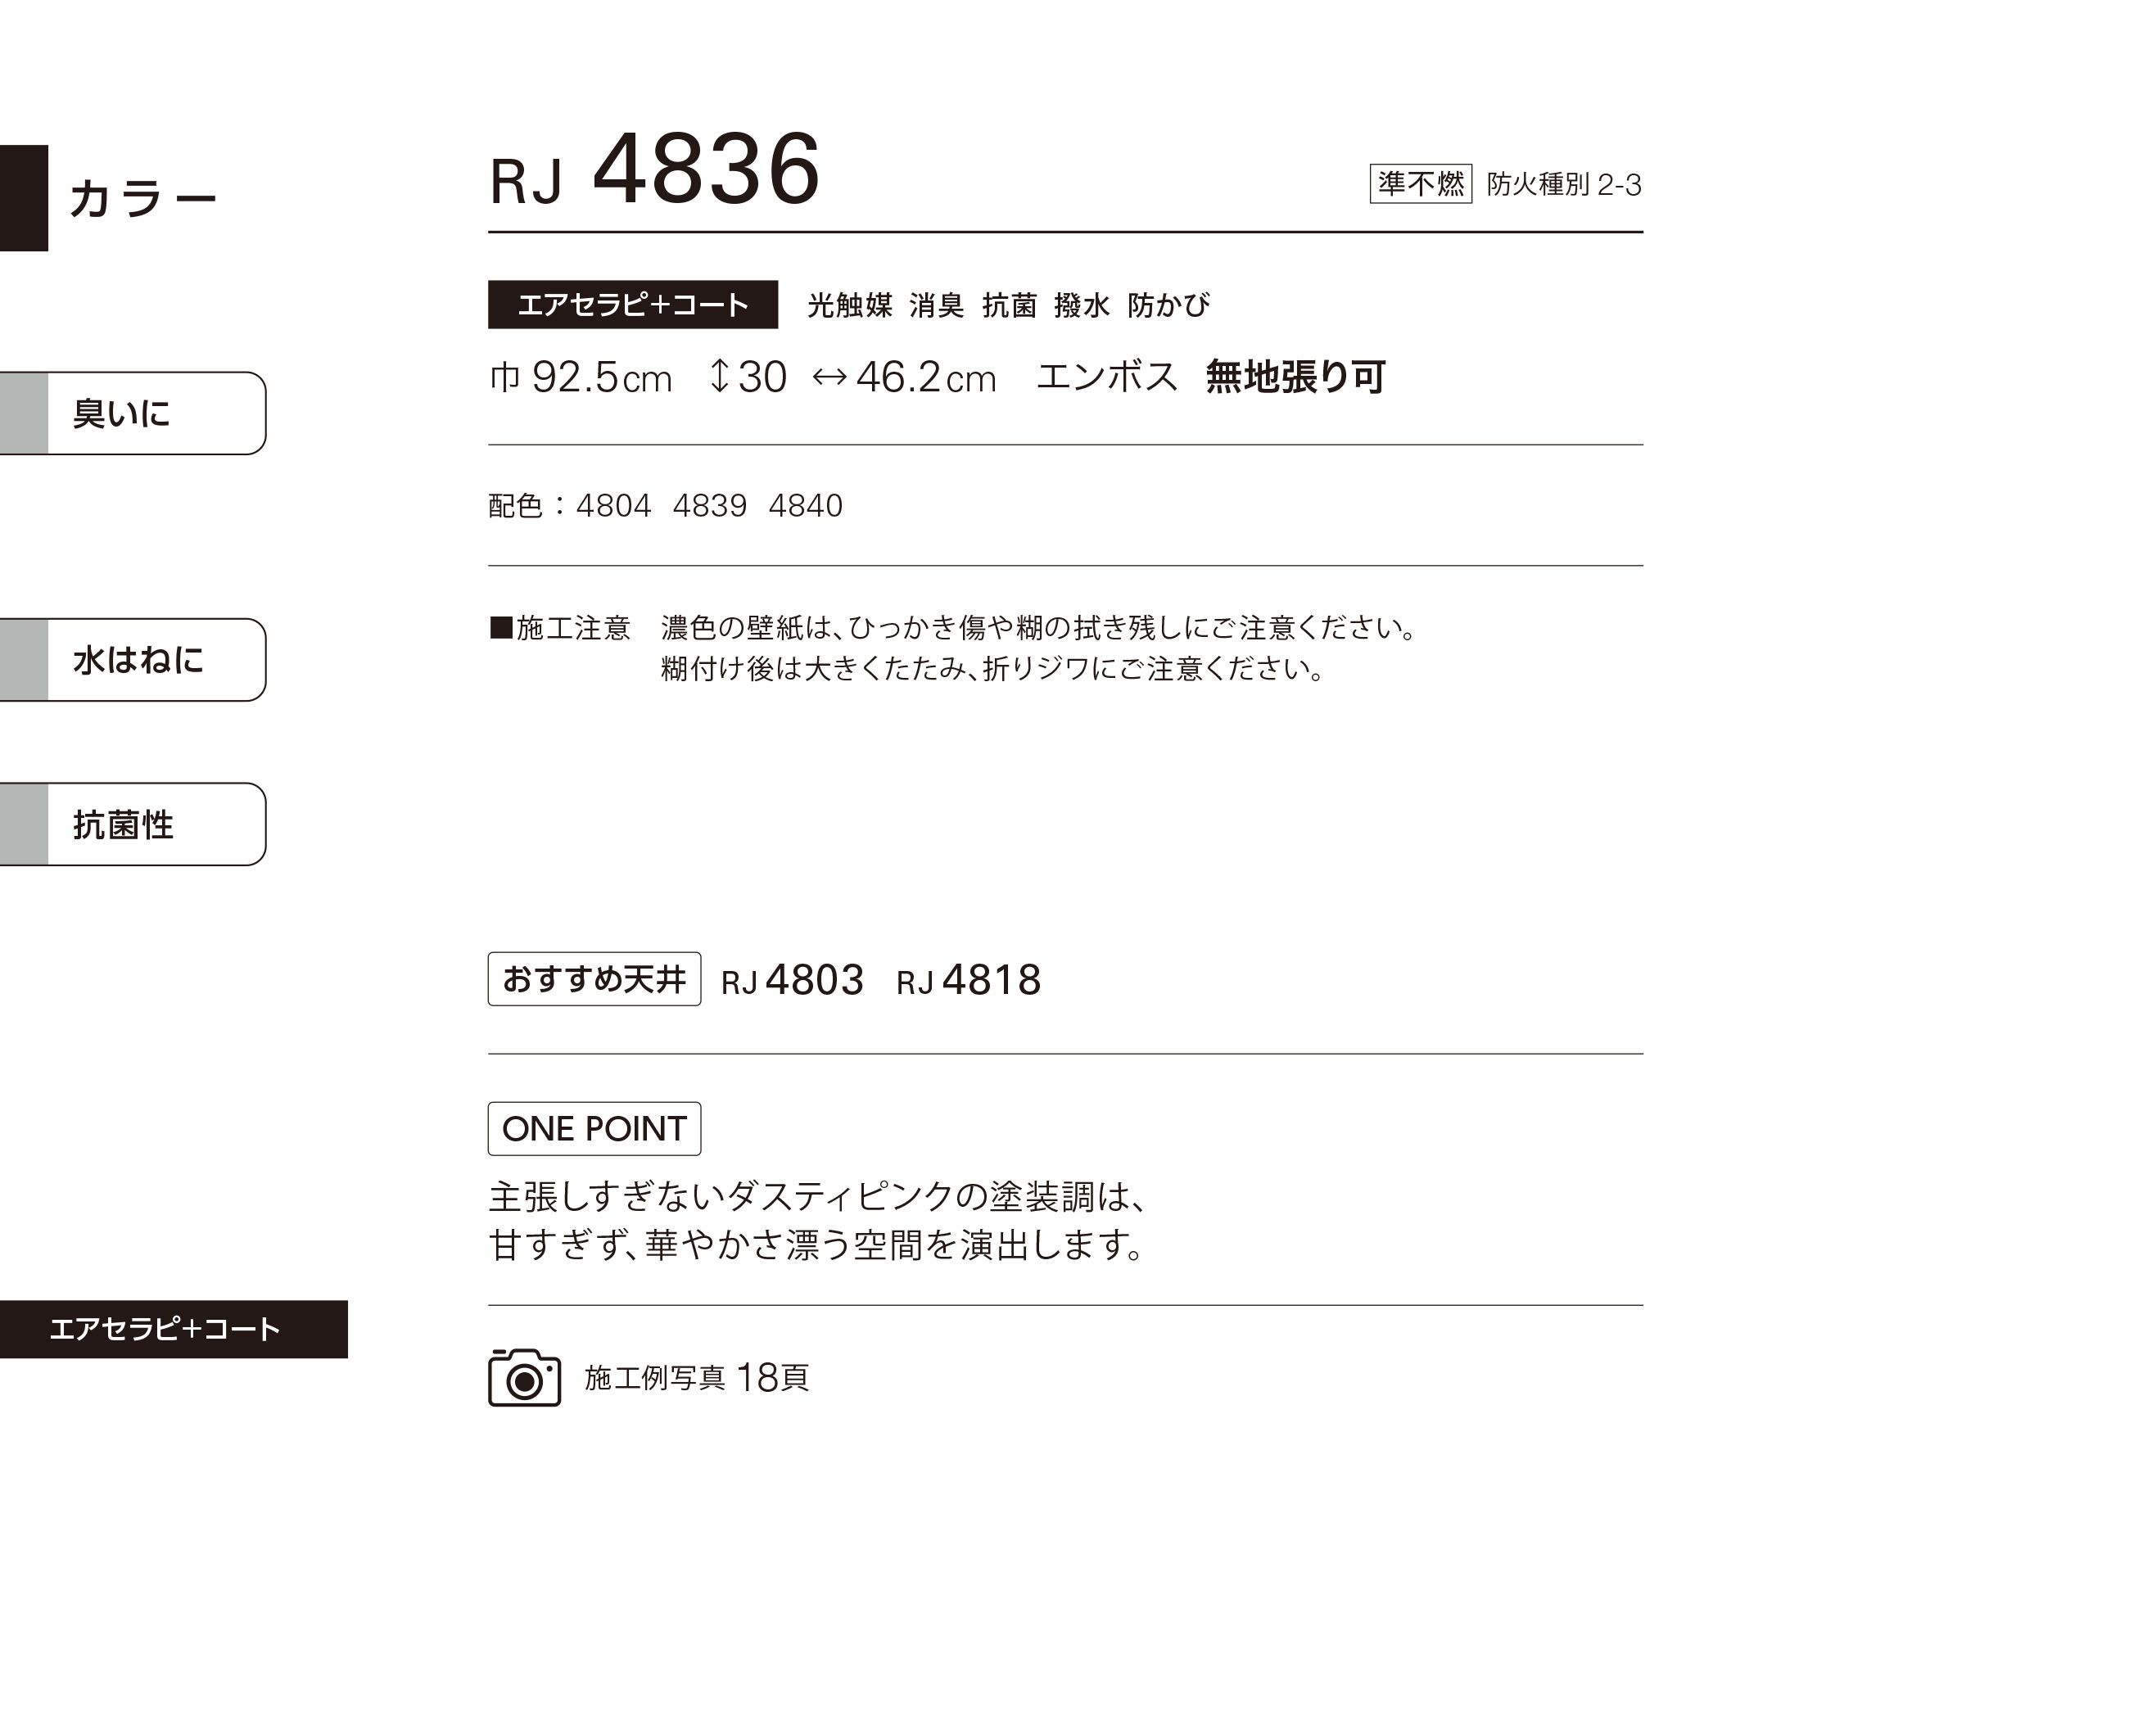Click the 施工例写真 18頁 page reference

tap(696, 1378)
